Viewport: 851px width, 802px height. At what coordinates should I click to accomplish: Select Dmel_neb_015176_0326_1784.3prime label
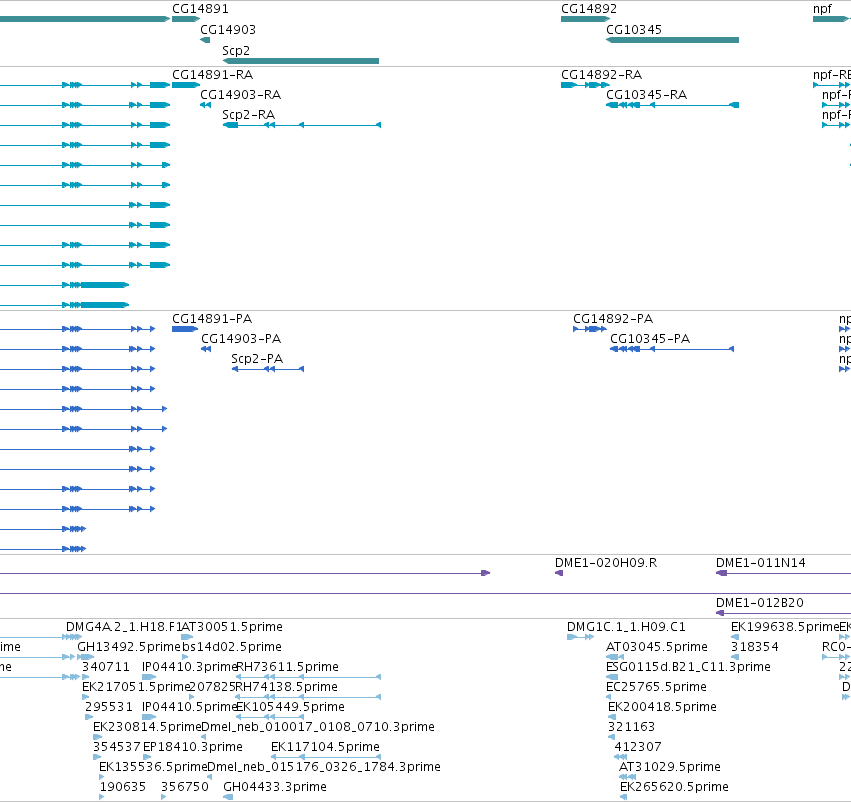pyautogui.click(x=323, y=767)
